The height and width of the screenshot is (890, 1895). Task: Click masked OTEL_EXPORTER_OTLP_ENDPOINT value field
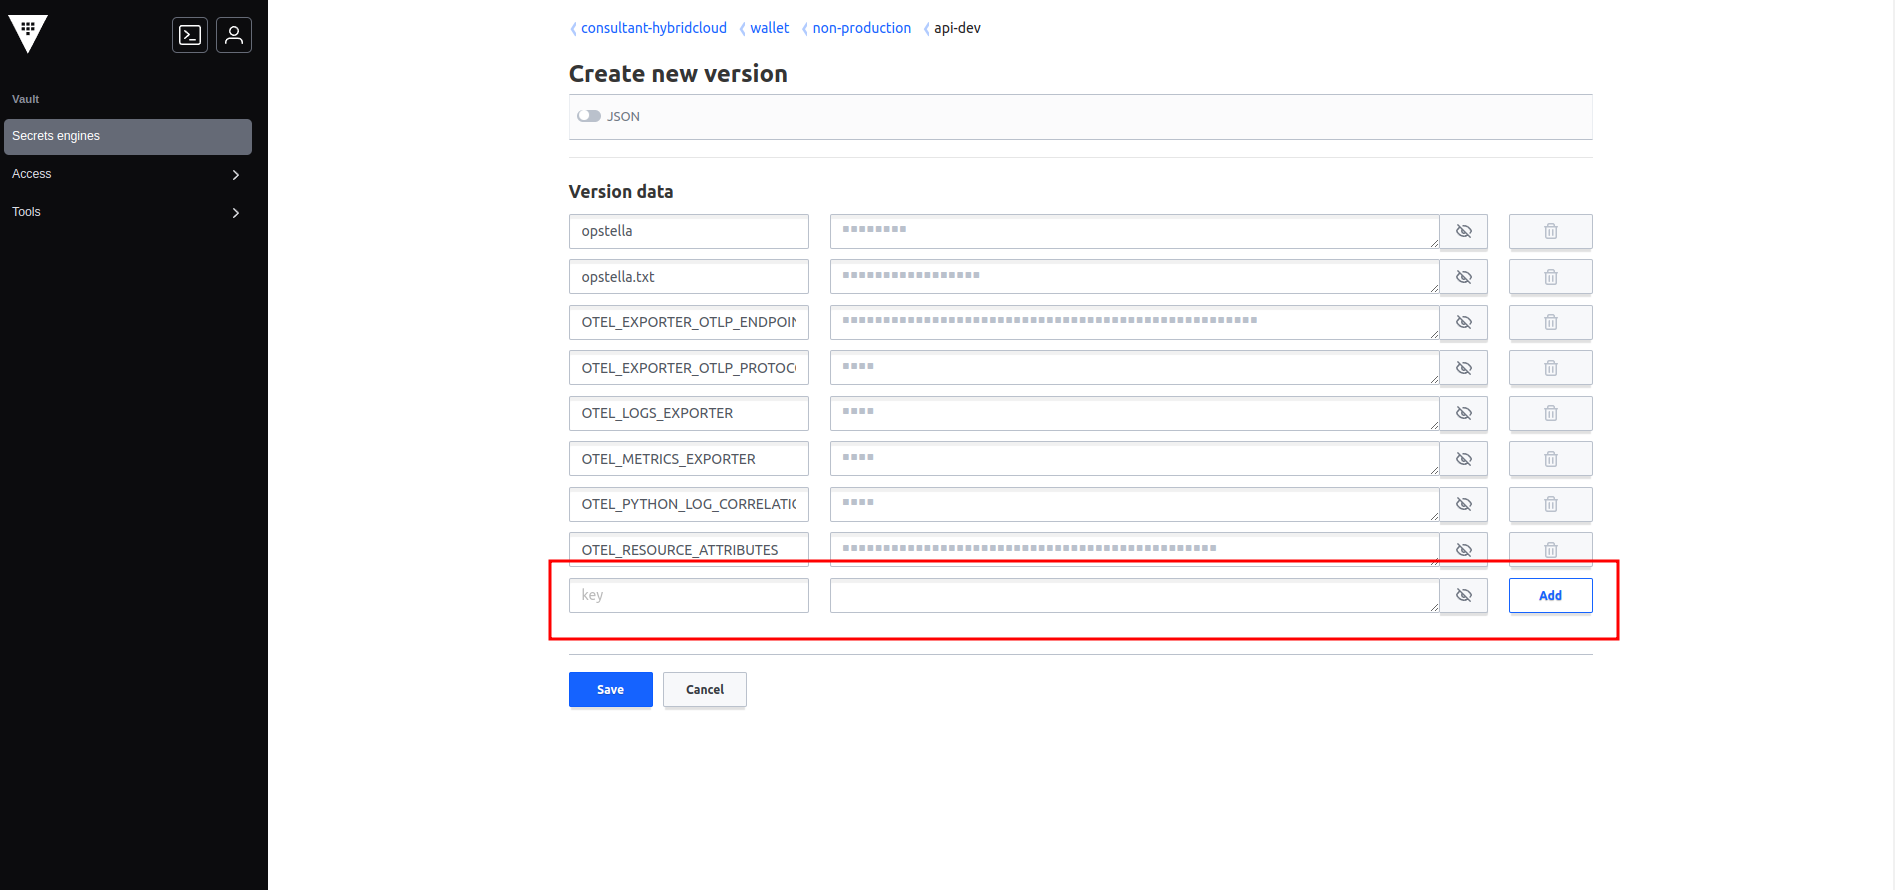point(1134,322)
